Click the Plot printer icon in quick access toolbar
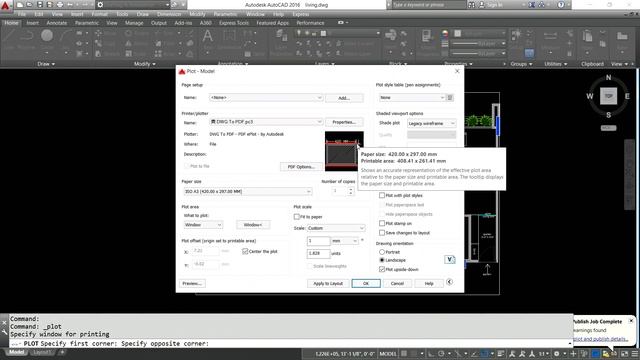This screenshot has width=640, height=360. pyautogui.click(x=60, y=5)
